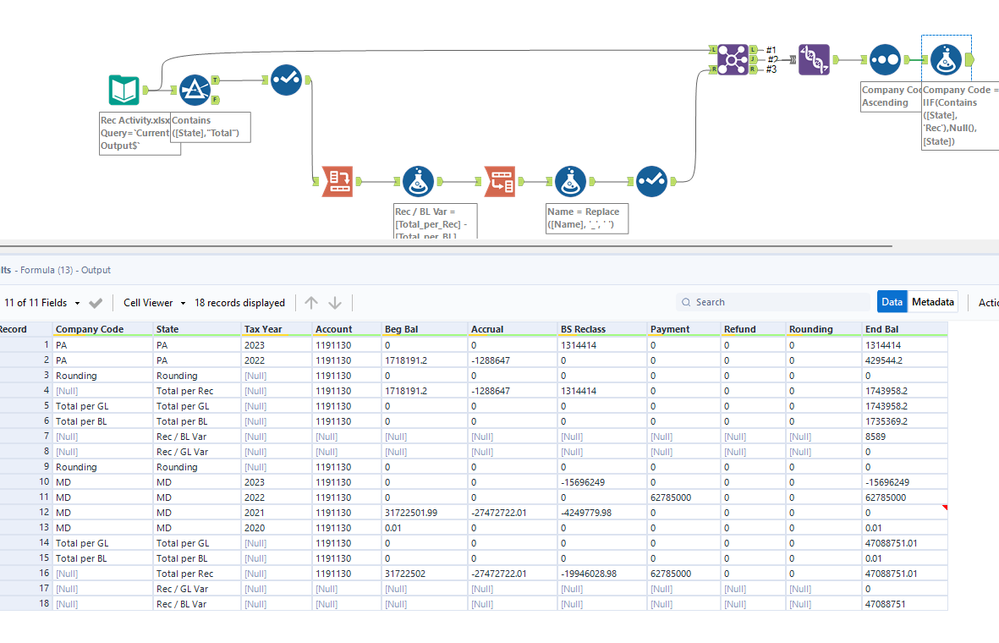Click the Name = Replace annotation box

click(587, 218)
